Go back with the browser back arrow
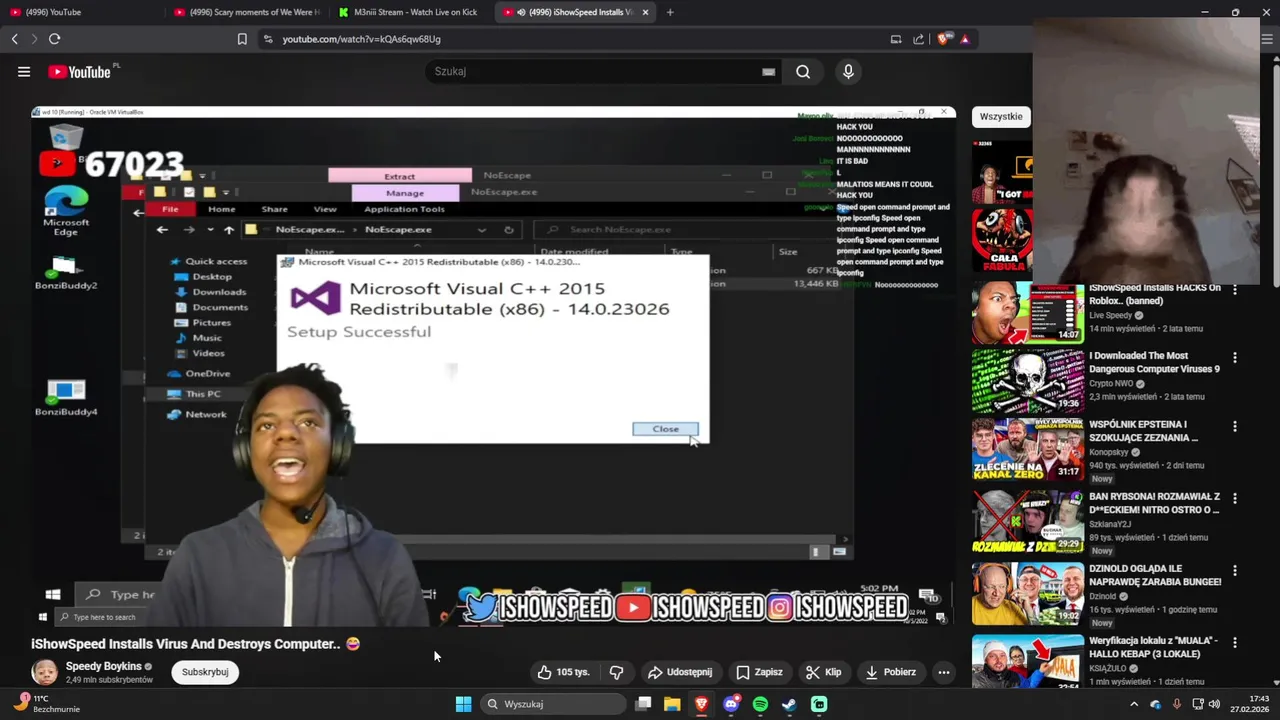The height and width of the screenshot is (720, 1280). [x=15, y=39]
